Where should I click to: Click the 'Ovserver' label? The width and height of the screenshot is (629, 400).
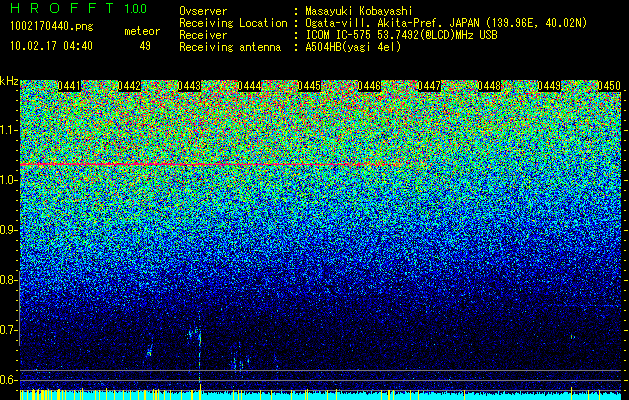[x=203, y=11]
